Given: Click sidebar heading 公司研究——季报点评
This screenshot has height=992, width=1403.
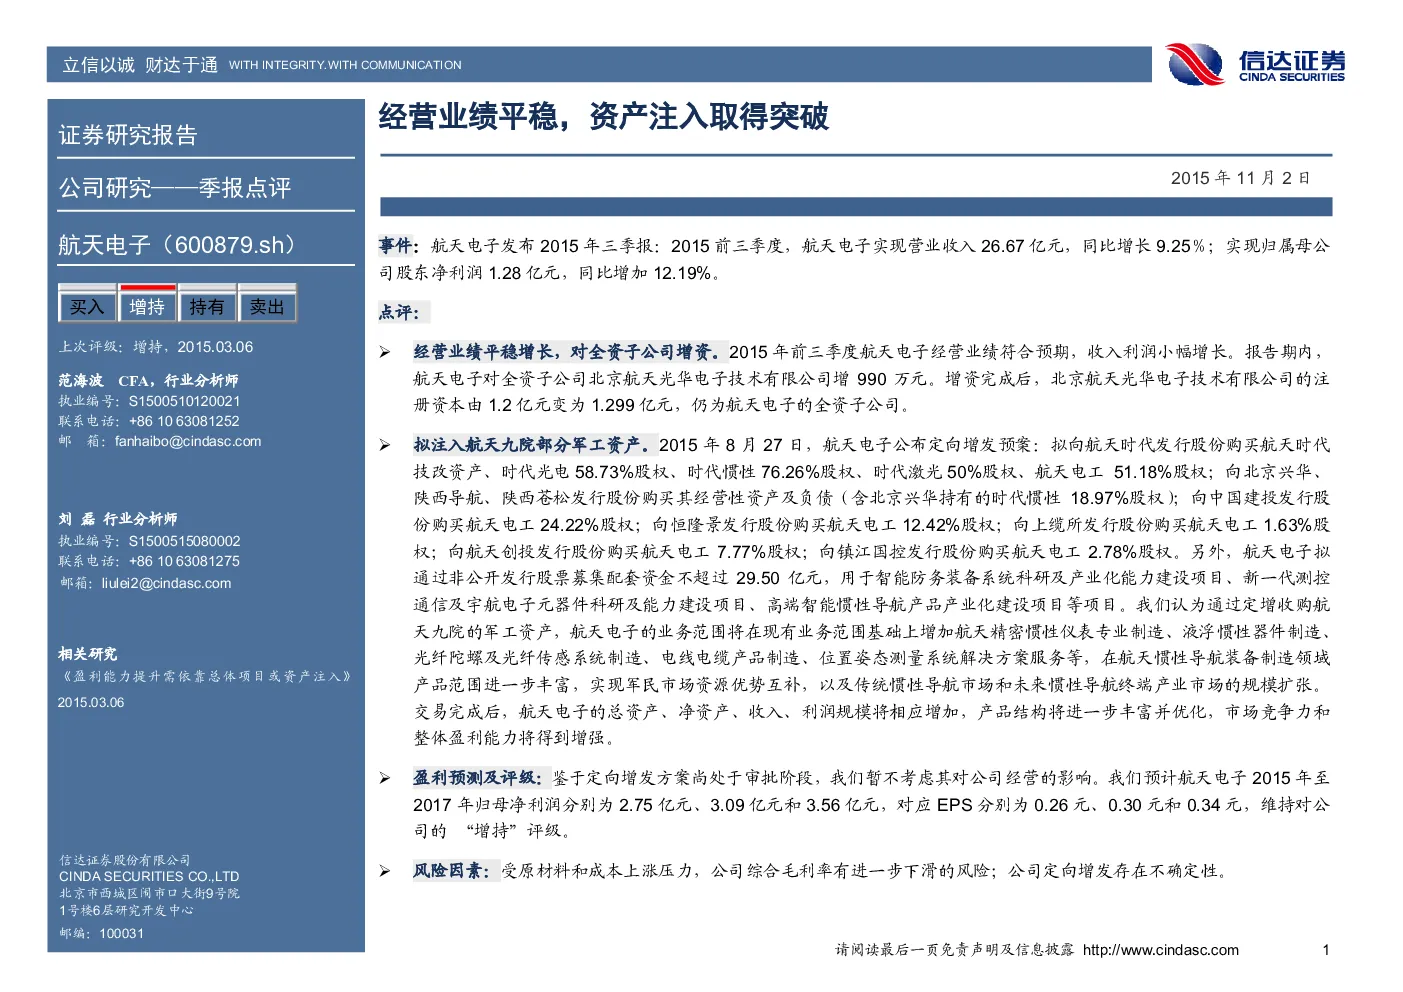Looking at the screenshot, I should click(175, 188).
